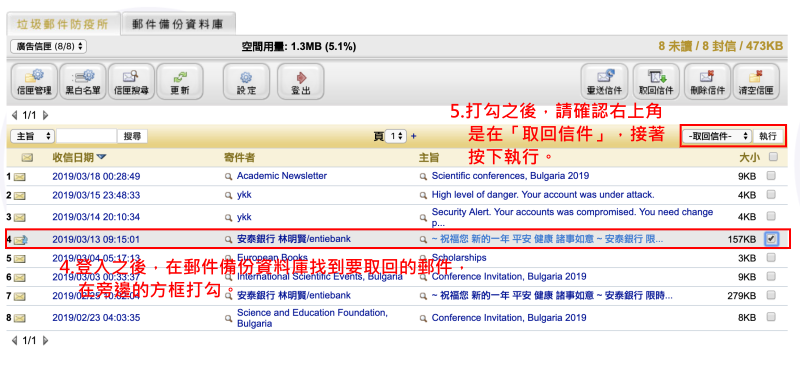
Task: Click envelope icon of row 4 安泰銀行 mail
Action: click(x=20, y=239)
